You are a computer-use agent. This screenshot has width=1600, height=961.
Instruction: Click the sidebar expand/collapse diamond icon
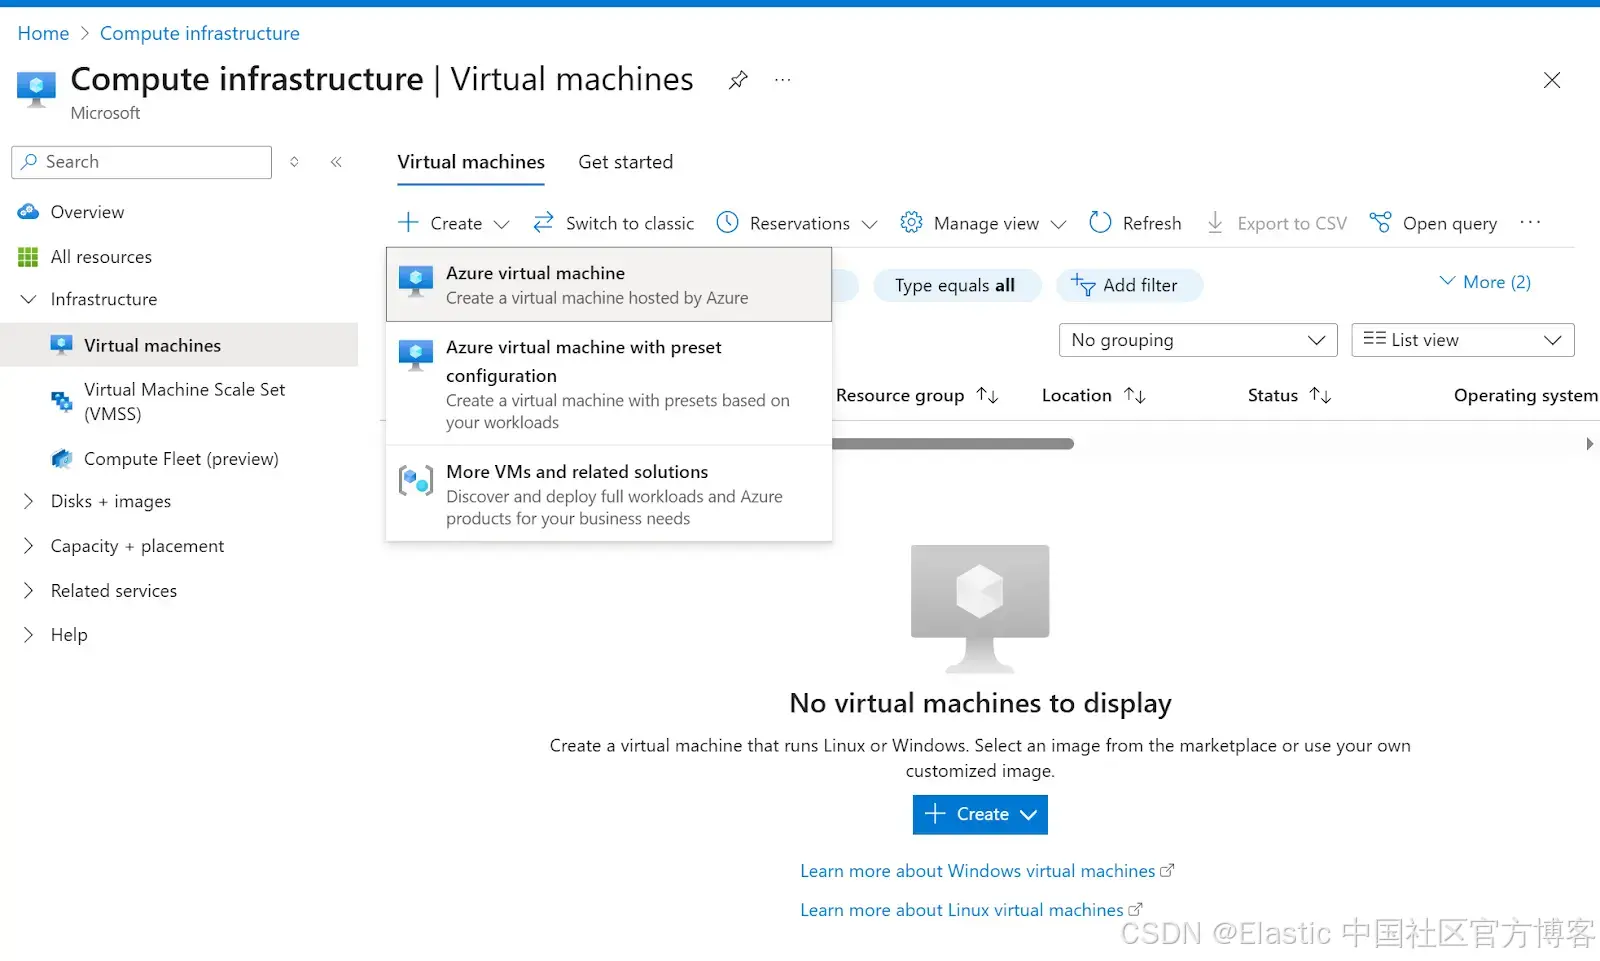(x=294, y=162)
